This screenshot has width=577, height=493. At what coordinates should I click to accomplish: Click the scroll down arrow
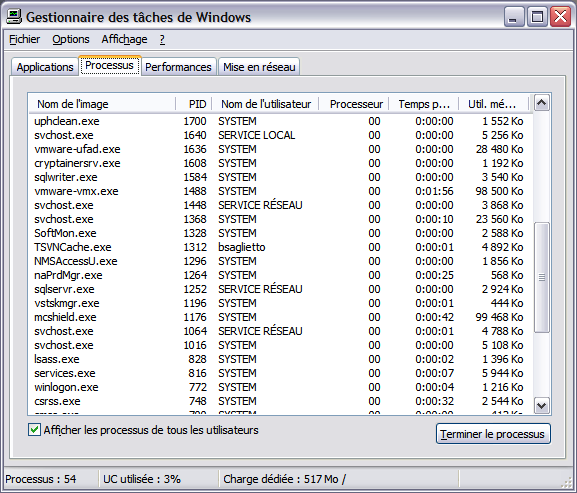click(x=542, y=405)
